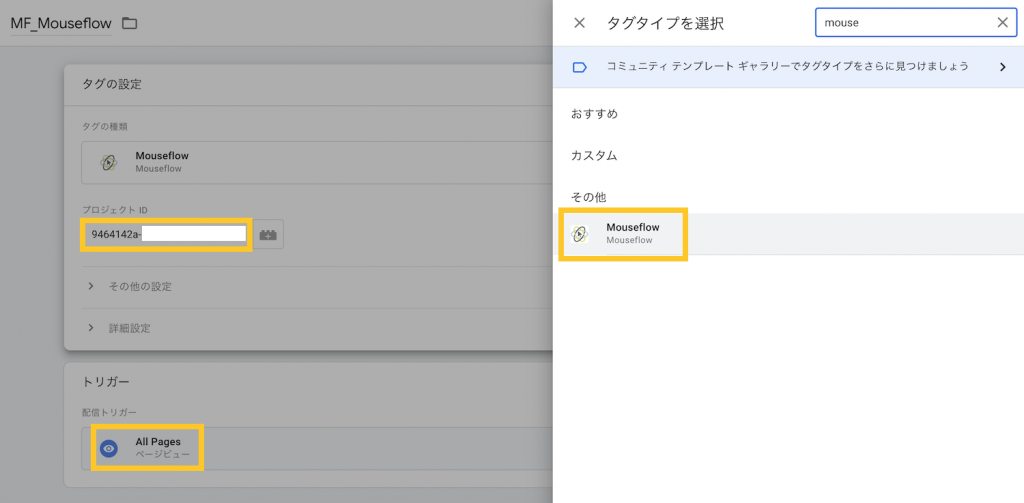Choose Mouseflow from search results

(x=788, y=234)
